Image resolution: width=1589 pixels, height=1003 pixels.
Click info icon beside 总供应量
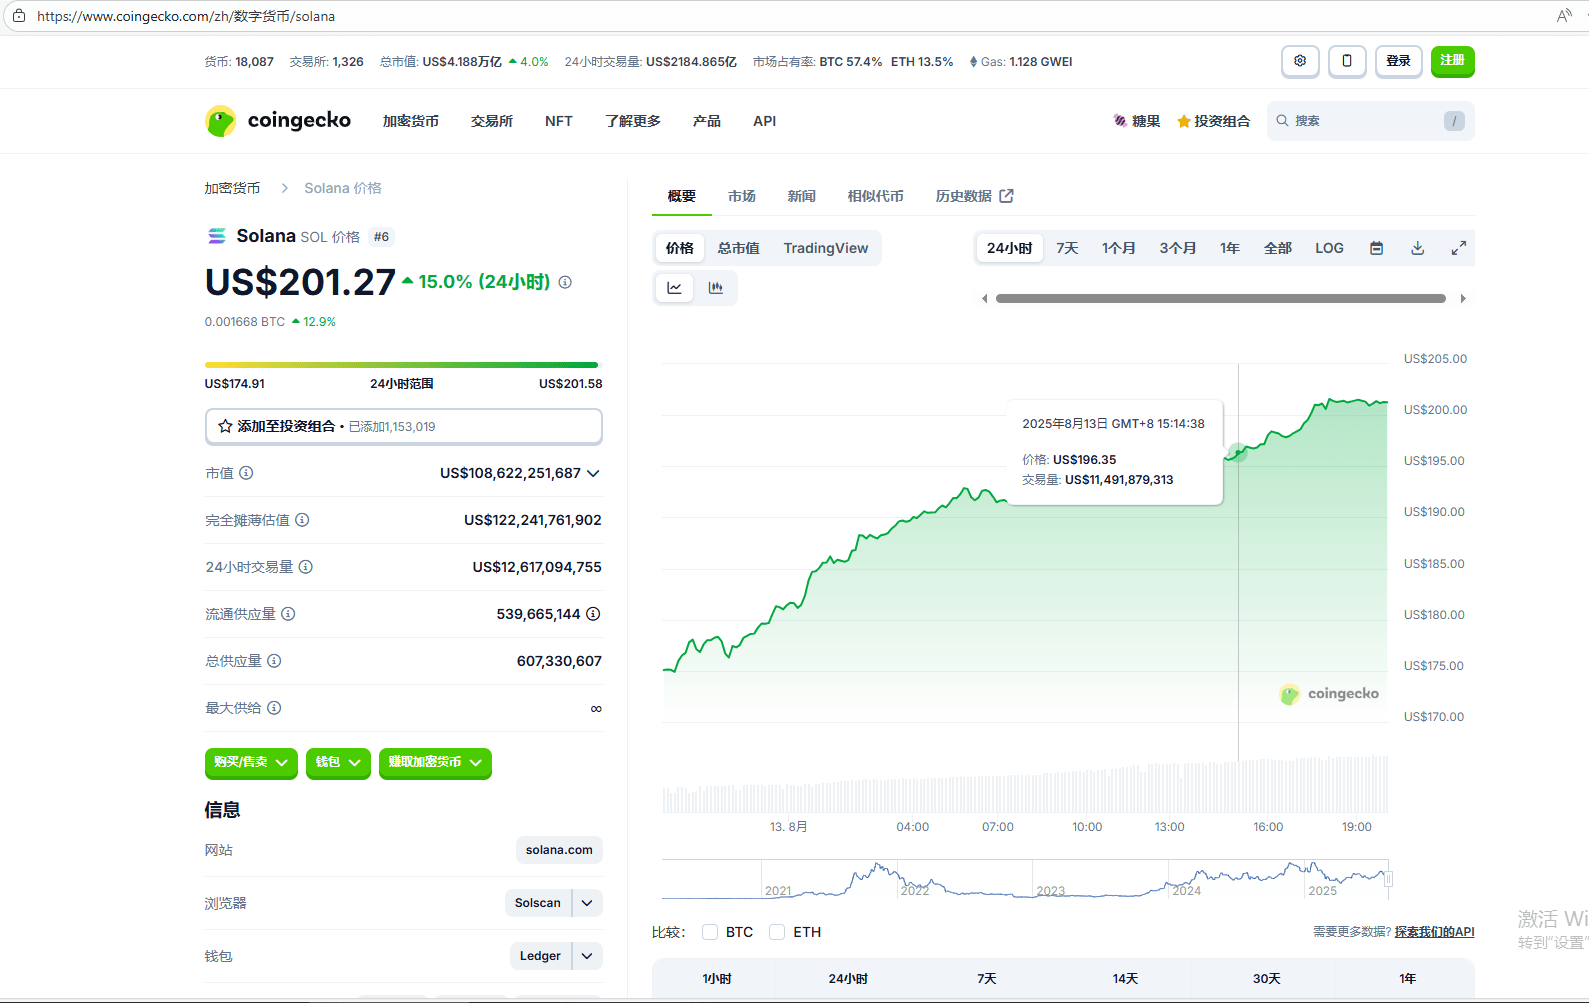pyautogui.click(x=274, y=661)
